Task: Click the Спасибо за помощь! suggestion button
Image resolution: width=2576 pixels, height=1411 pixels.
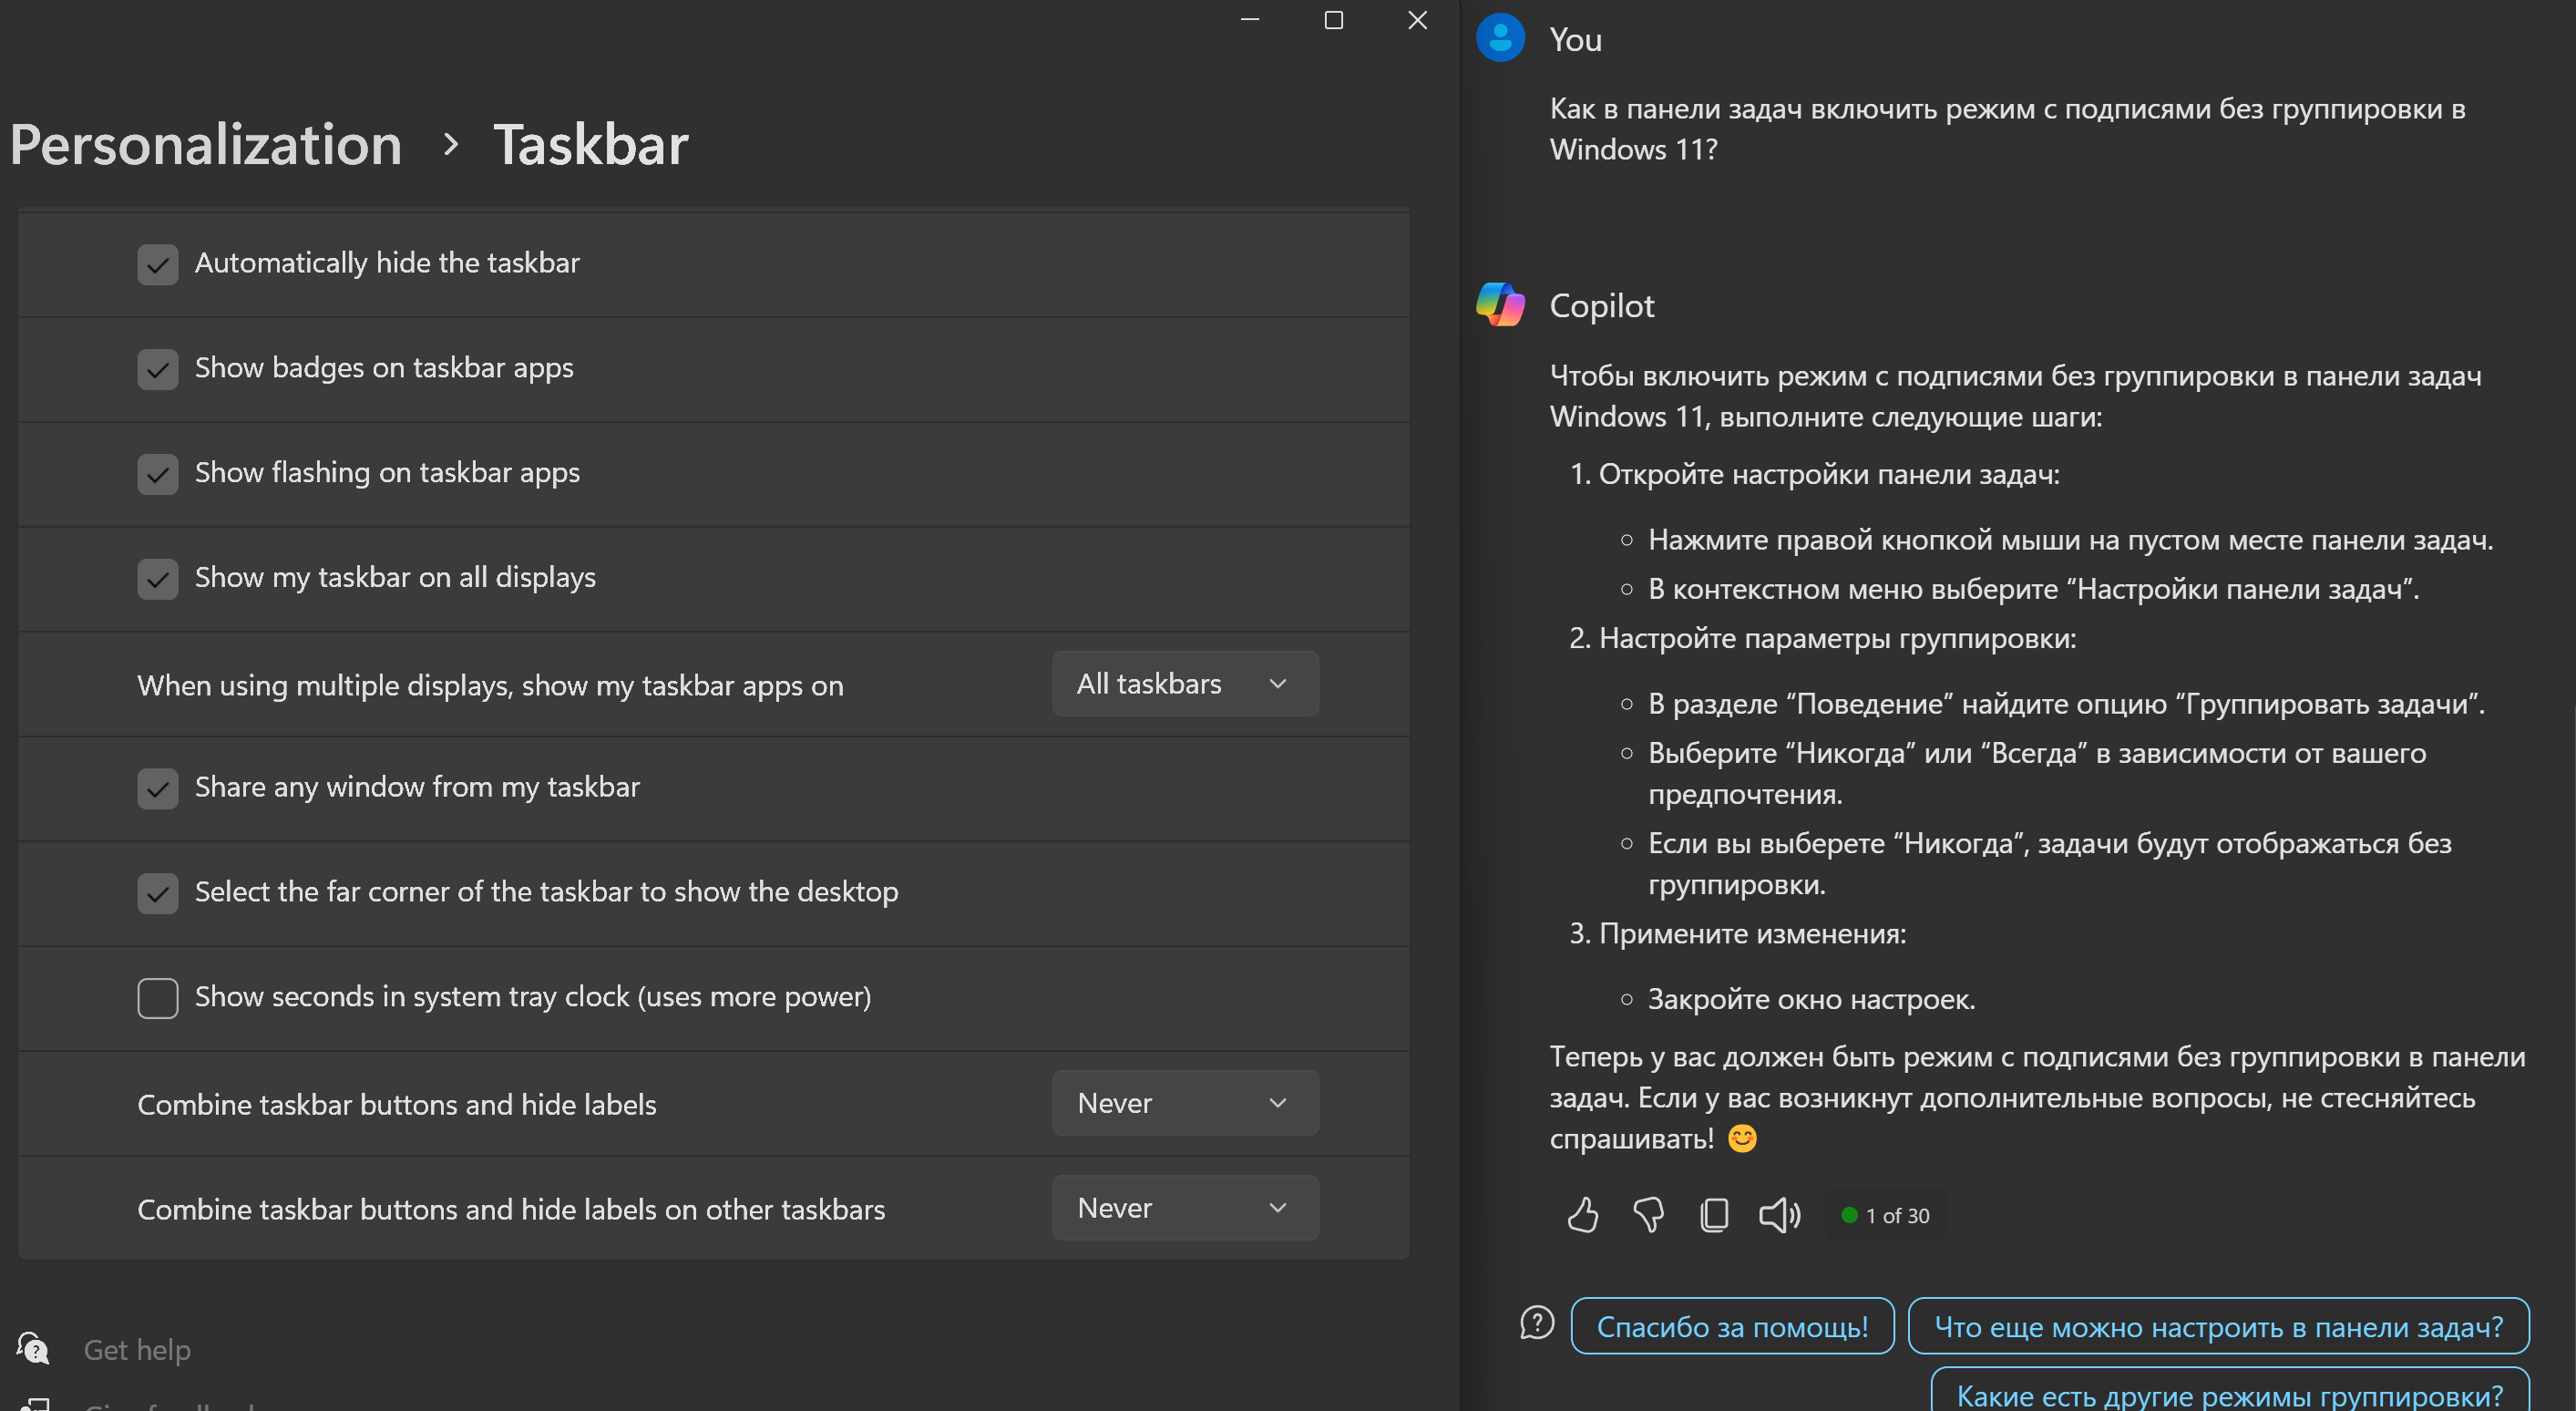Action: 1732,1326
